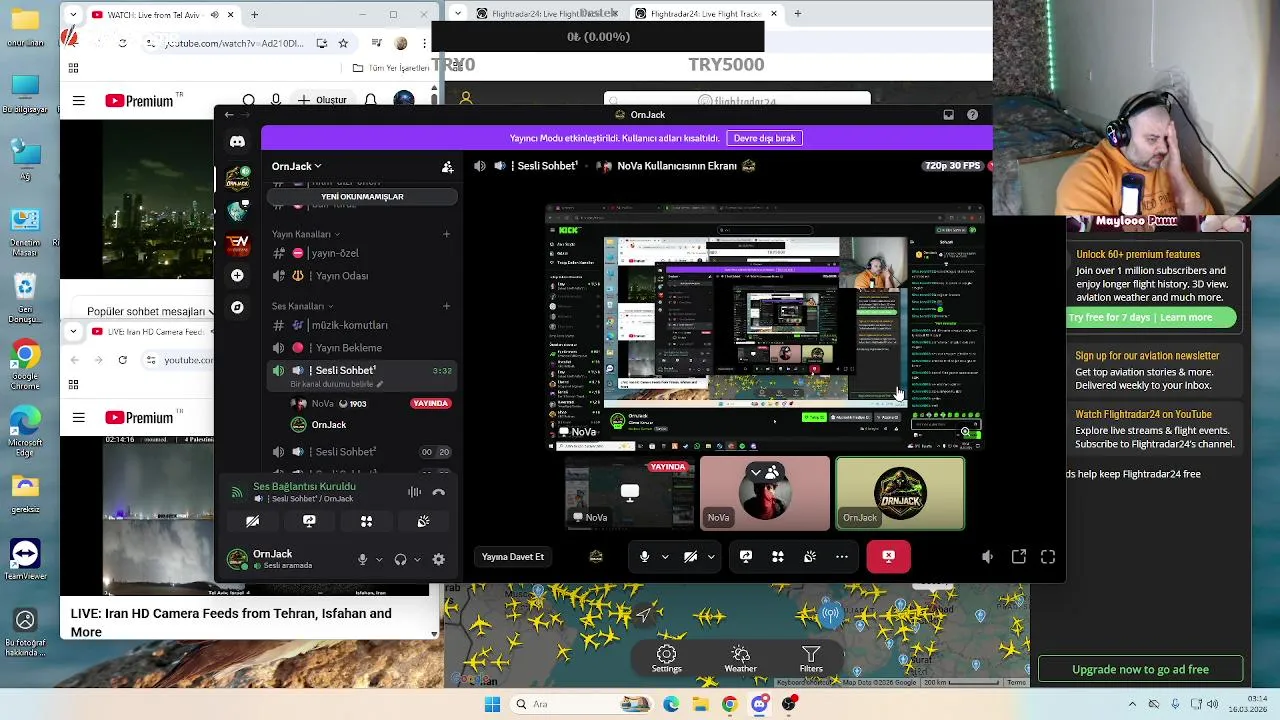The width and height of the screenshot is (1280, 720).
Task: Disconnect from voice using the hang-up icon
Action: 438,492
